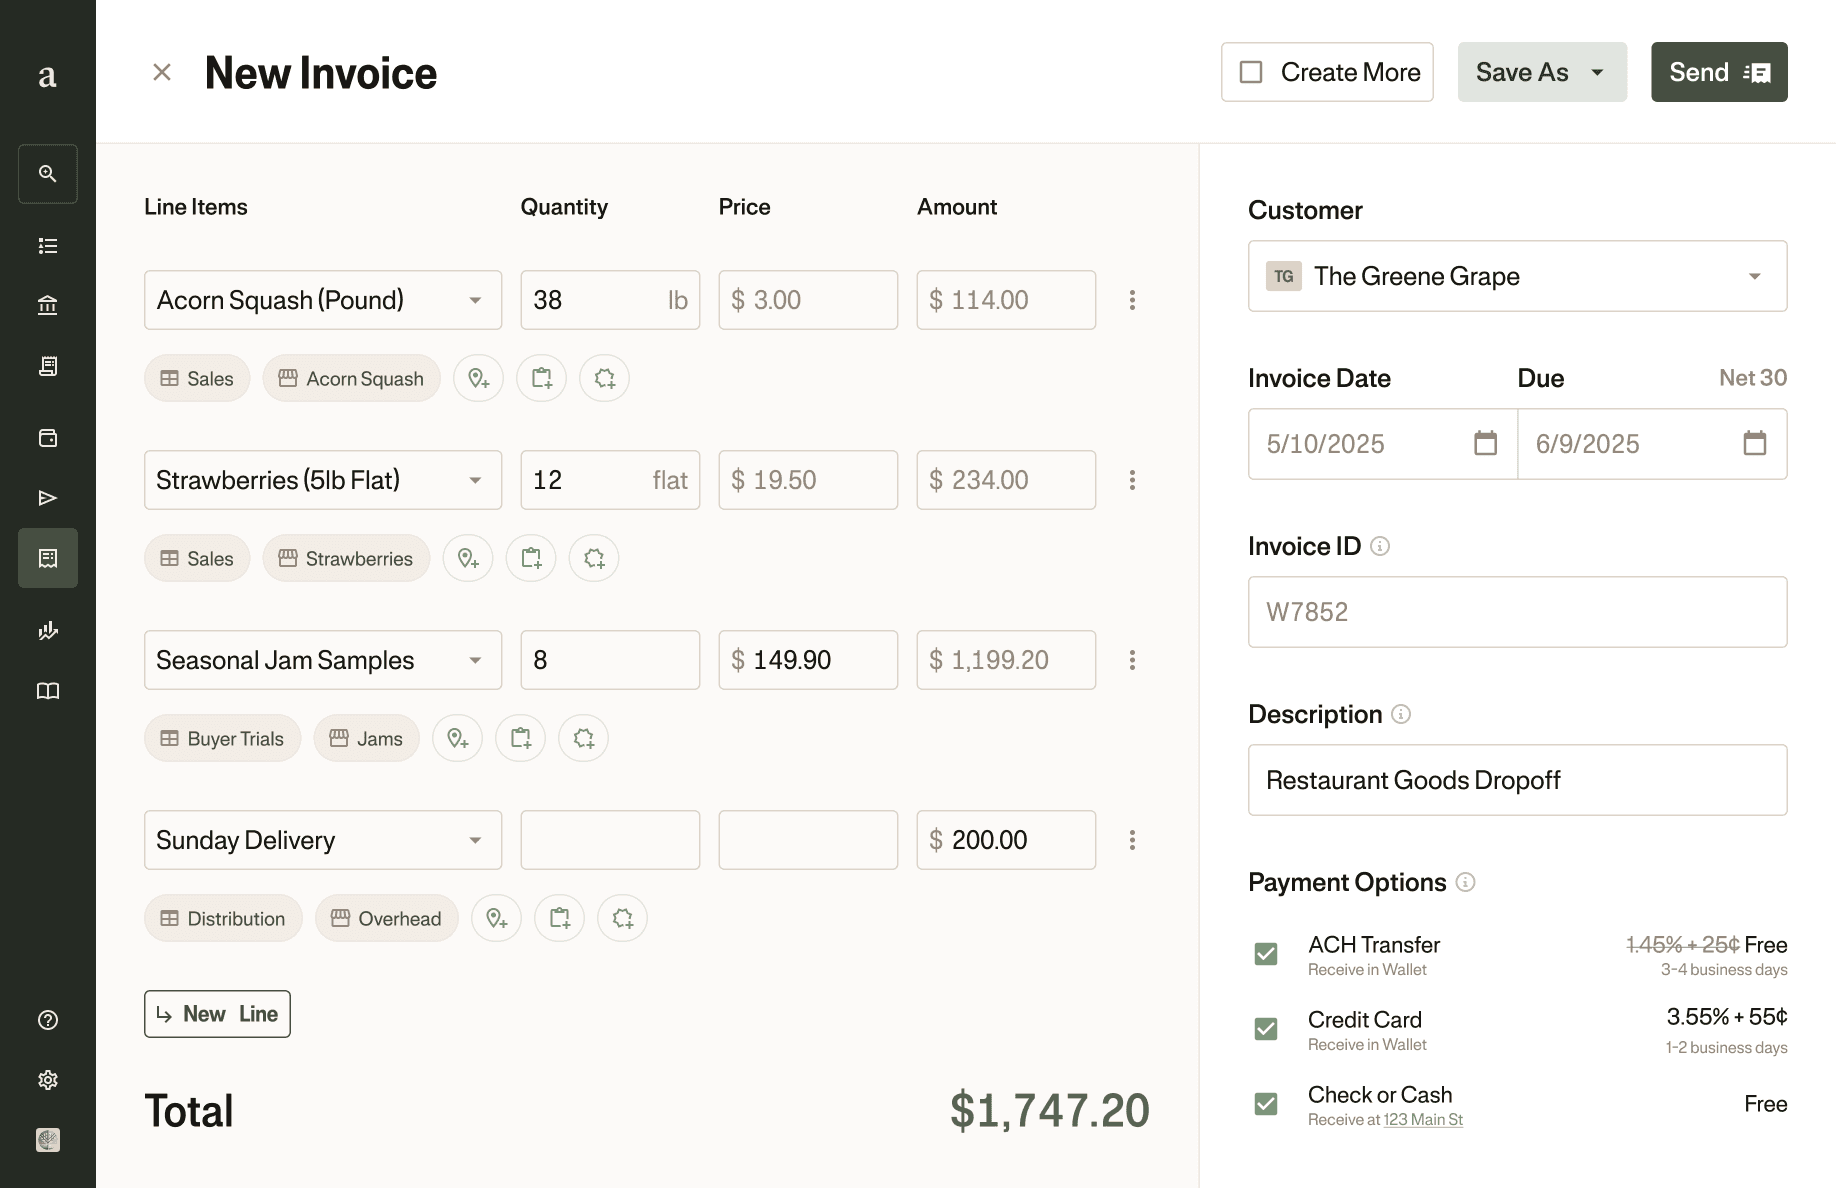Image resolution: width=1836 pixels, height=1188 pixels.
Task: Click the send (paper plane) sidebar icon
Action: point(47,497)
